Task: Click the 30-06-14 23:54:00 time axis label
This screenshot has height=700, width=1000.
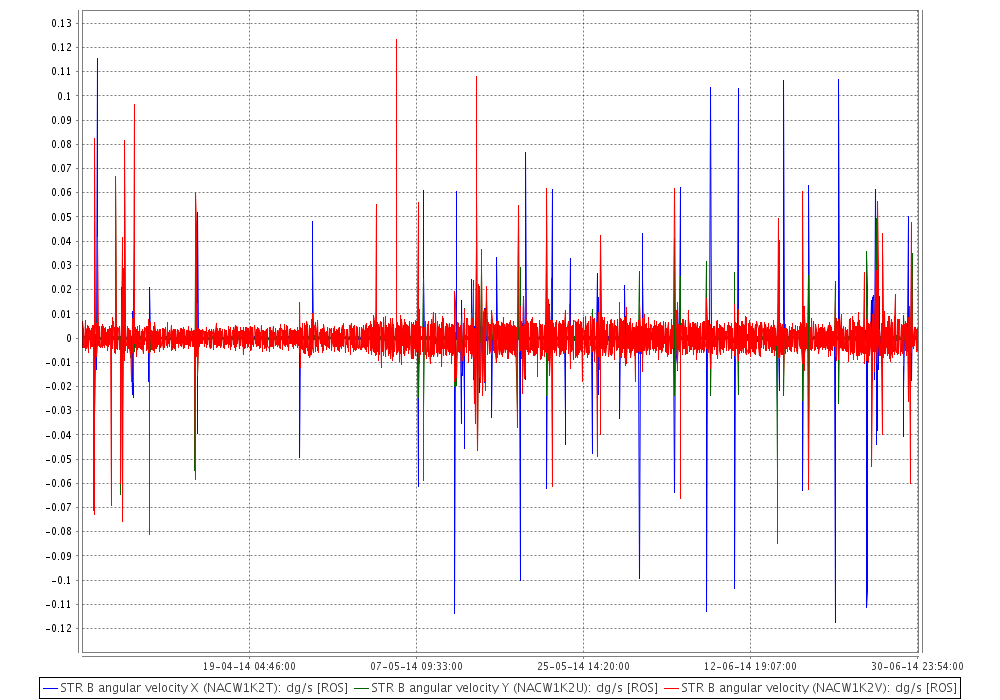Action: (x=917, y=666)
